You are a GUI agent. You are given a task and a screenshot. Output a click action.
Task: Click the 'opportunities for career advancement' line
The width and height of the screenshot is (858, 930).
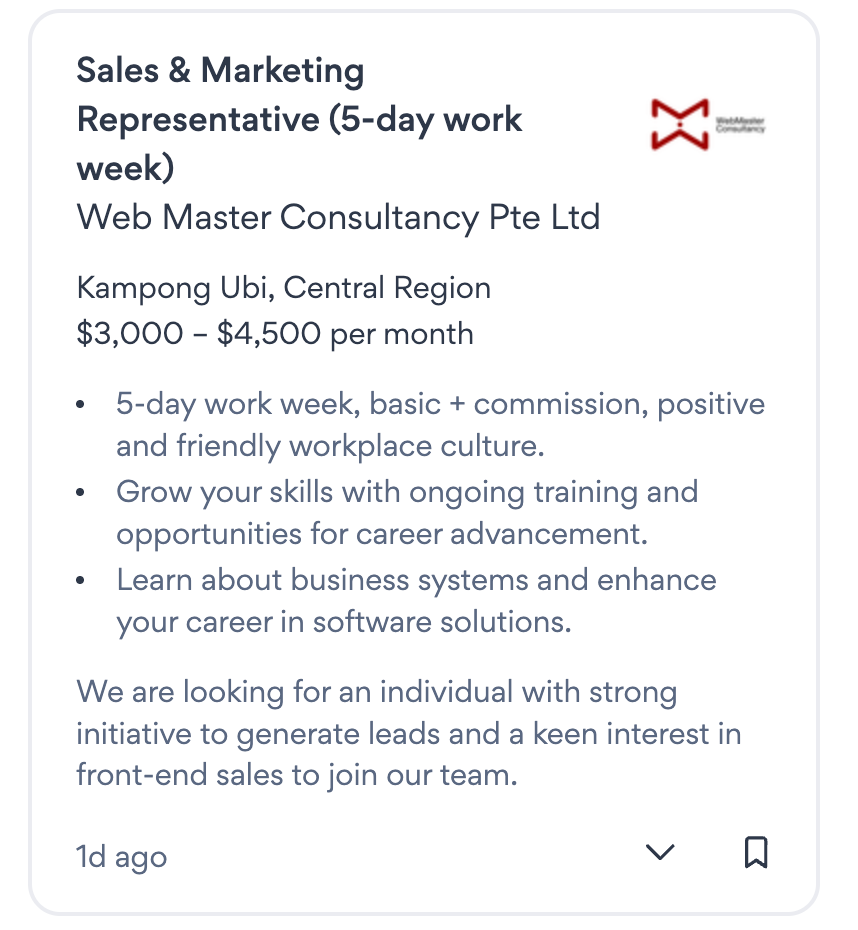click(x=382, y=534)
